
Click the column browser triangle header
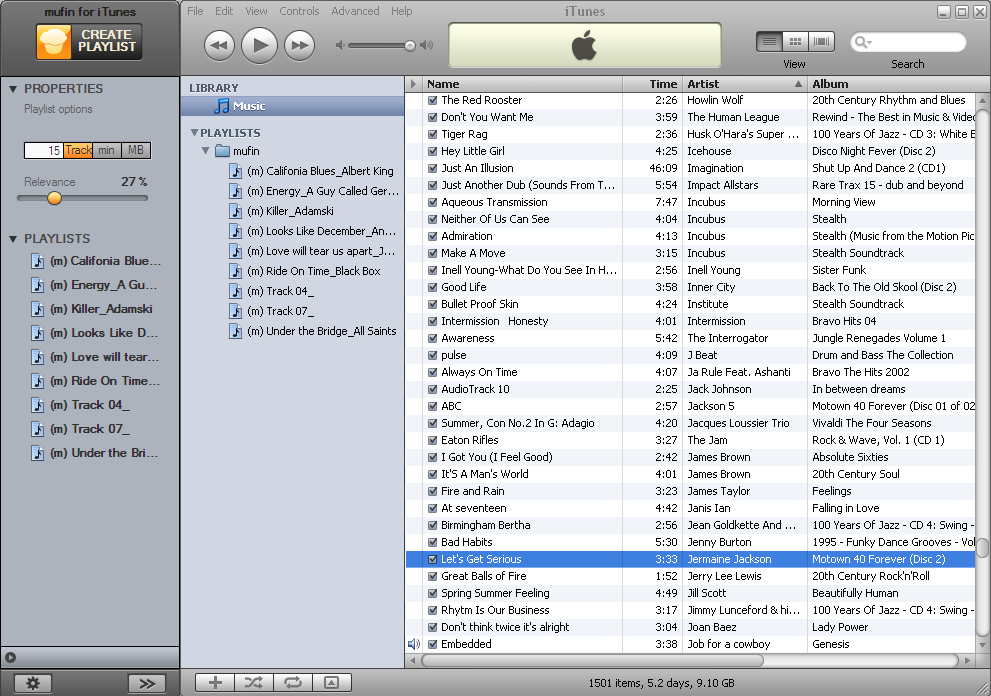tap(413, 84)
